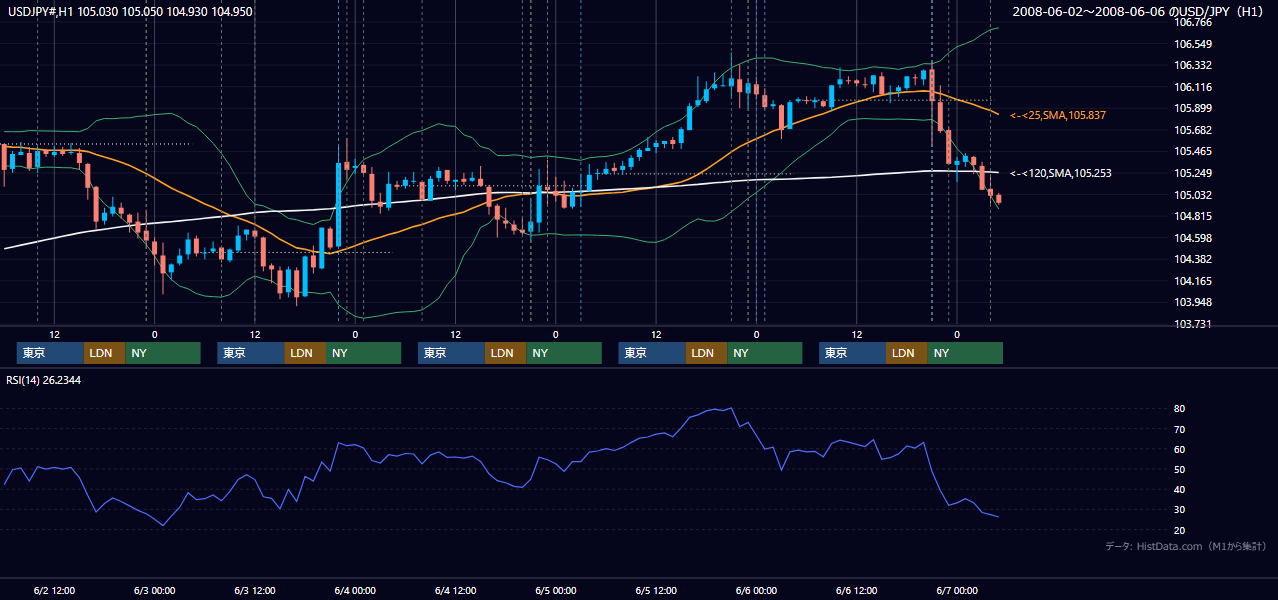Click RSI scale value 80
The height and width of the screenshot is (600, 1278).
click(x=1180, y=409)
